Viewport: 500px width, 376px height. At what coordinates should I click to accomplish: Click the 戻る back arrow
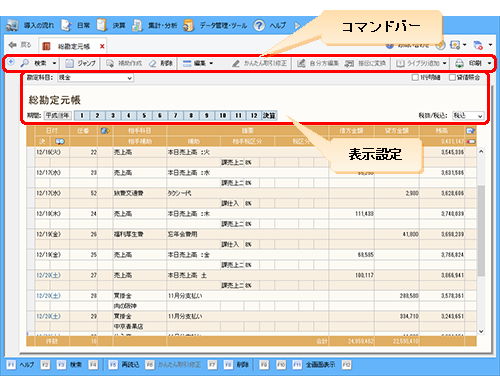(x=13, y=45)
